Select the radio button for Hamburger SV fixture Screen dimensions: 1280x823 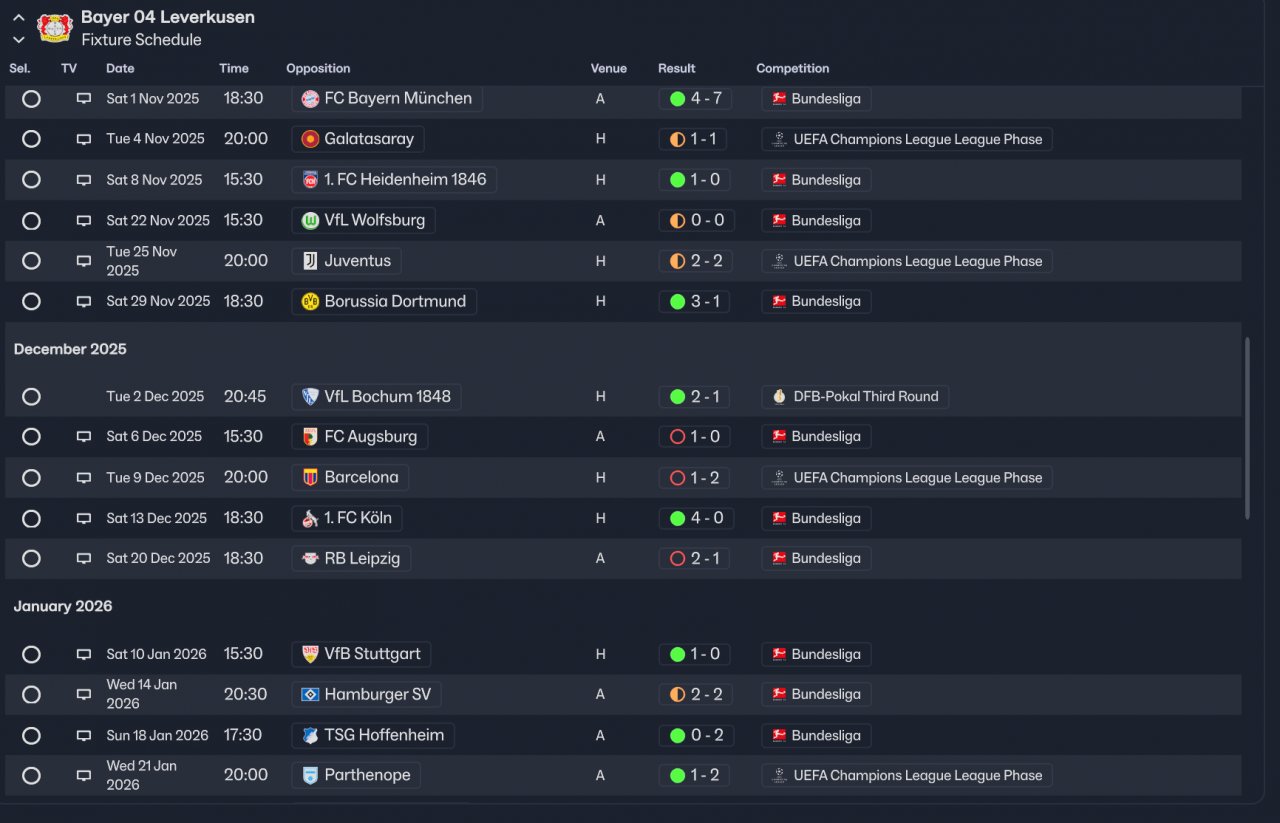31,695
